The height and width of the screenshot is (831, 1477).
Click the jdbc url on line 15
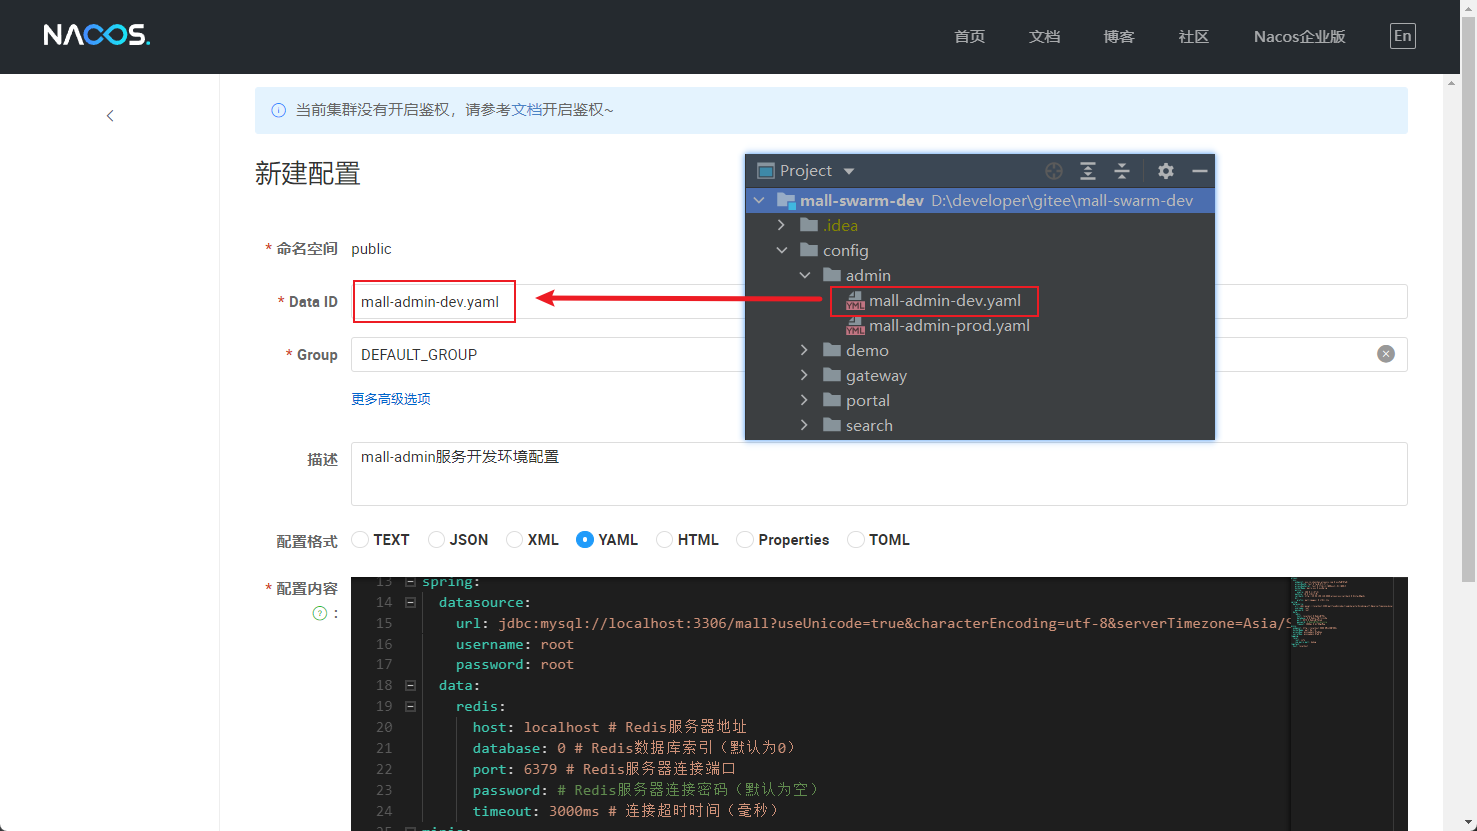(x=895, y=623)
